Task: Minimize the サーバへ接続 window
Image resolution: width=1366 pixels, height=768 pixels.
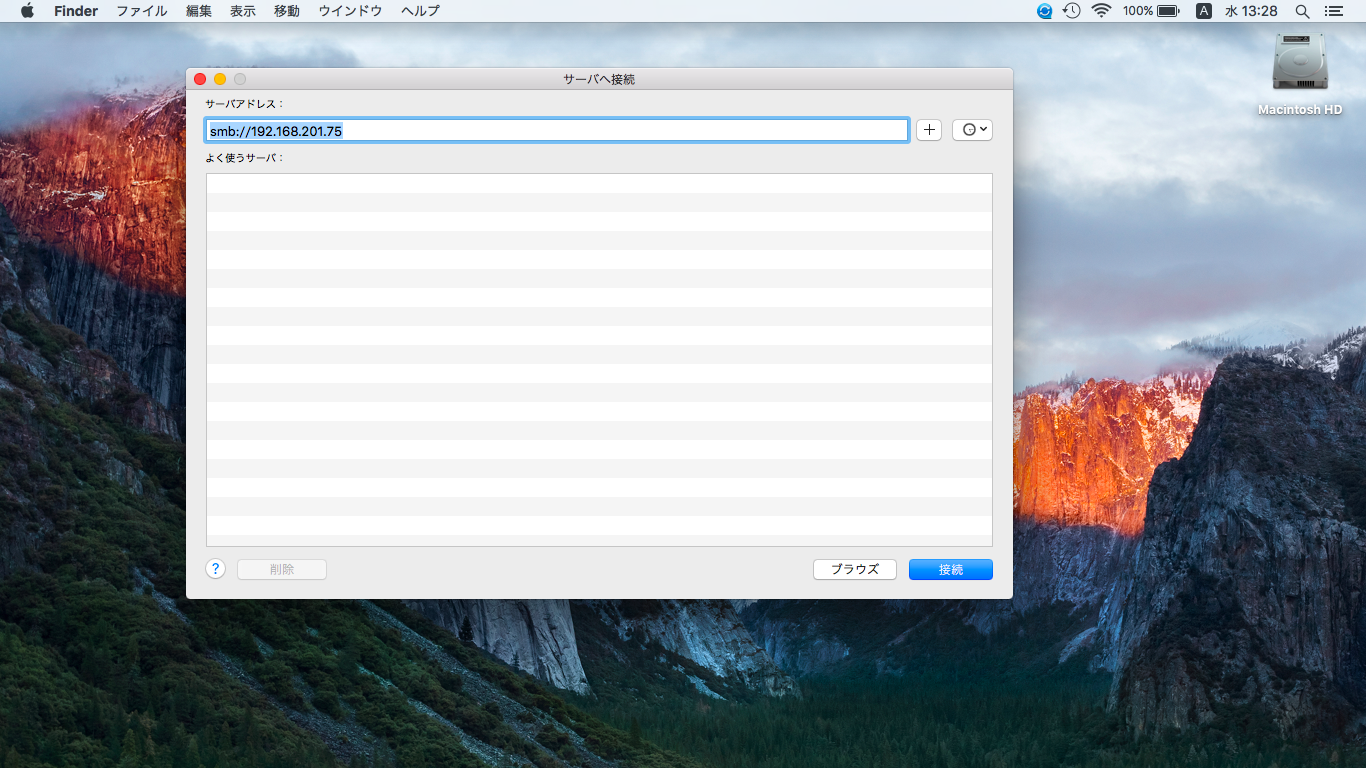Action: click(220, 79)
